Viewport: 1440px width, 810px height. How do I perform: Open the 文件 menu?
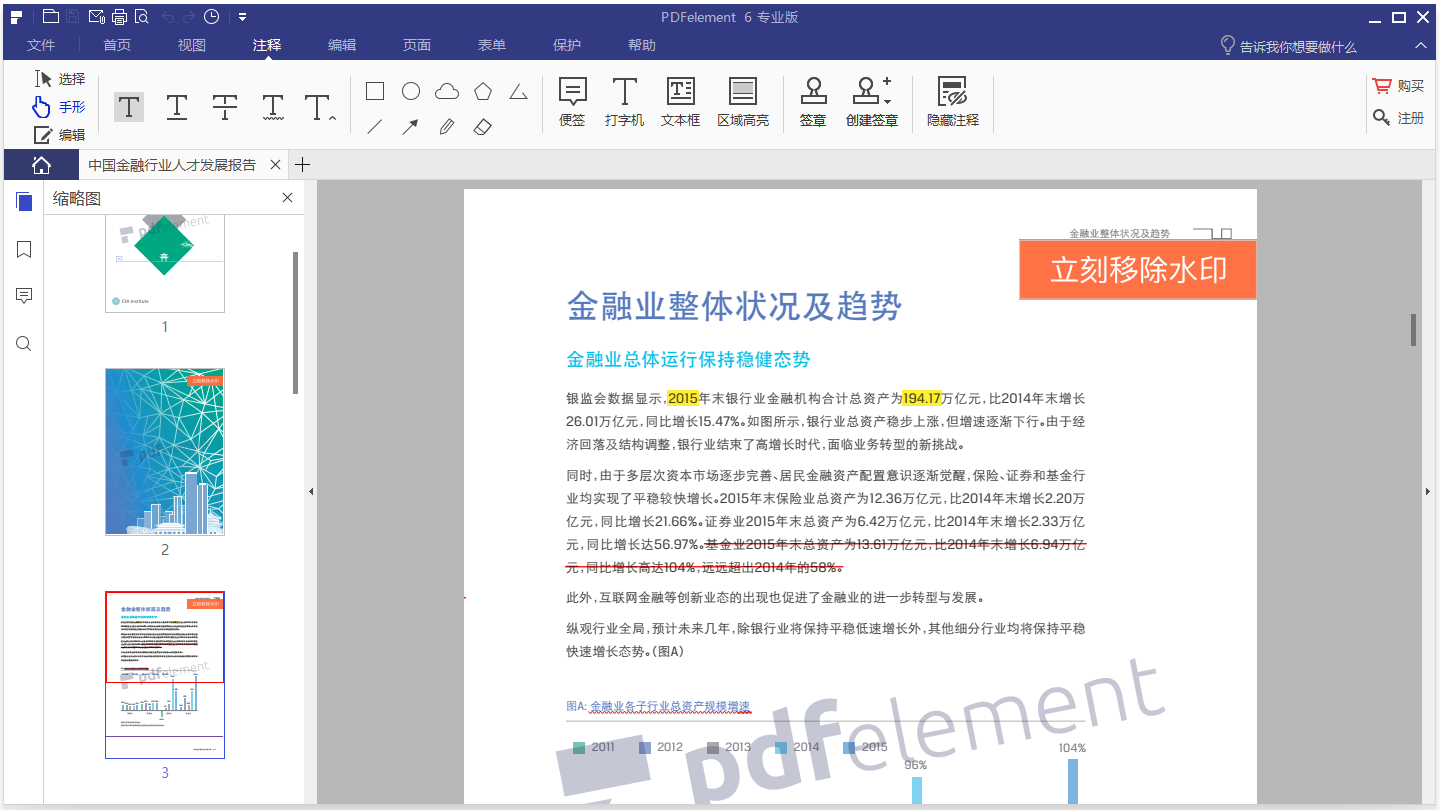tap(41, 45)
